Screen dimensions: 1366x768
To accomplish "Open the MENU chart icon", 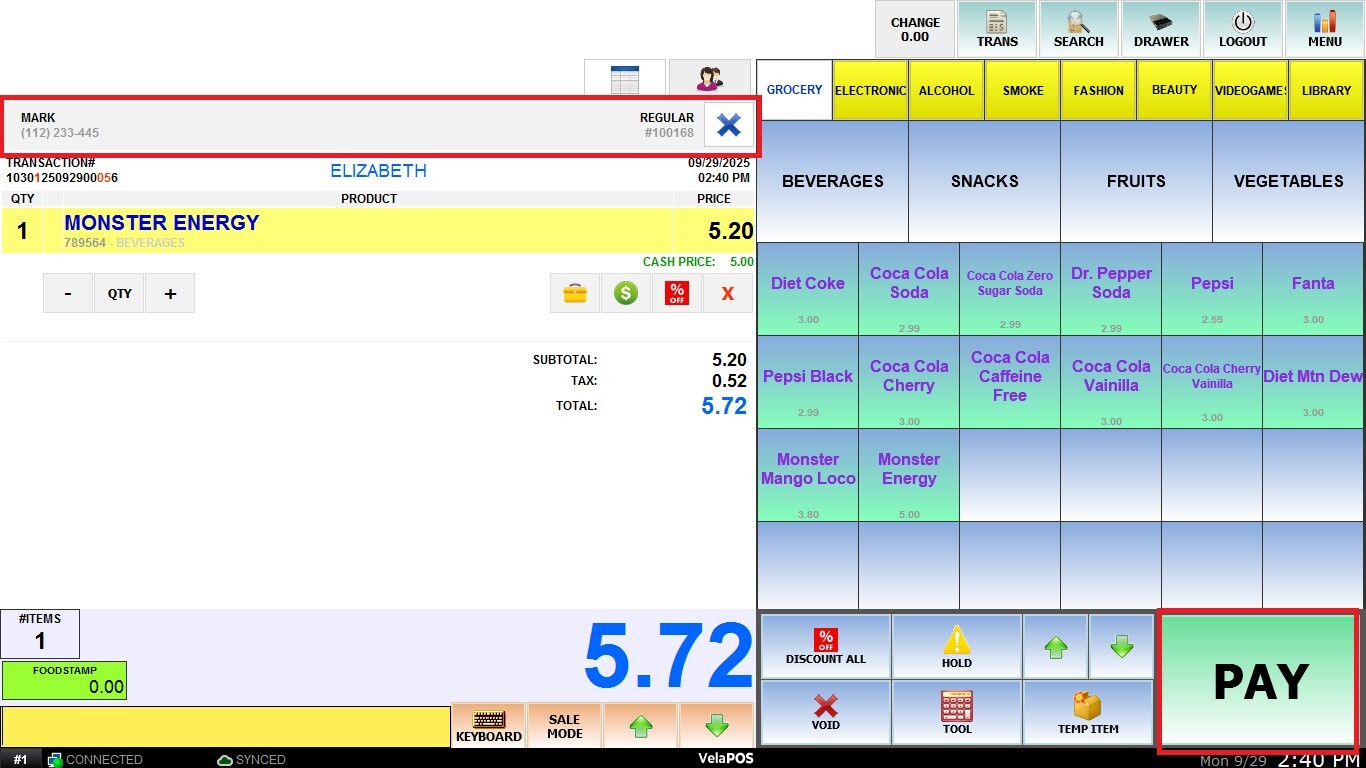I will coord(1325,29).
